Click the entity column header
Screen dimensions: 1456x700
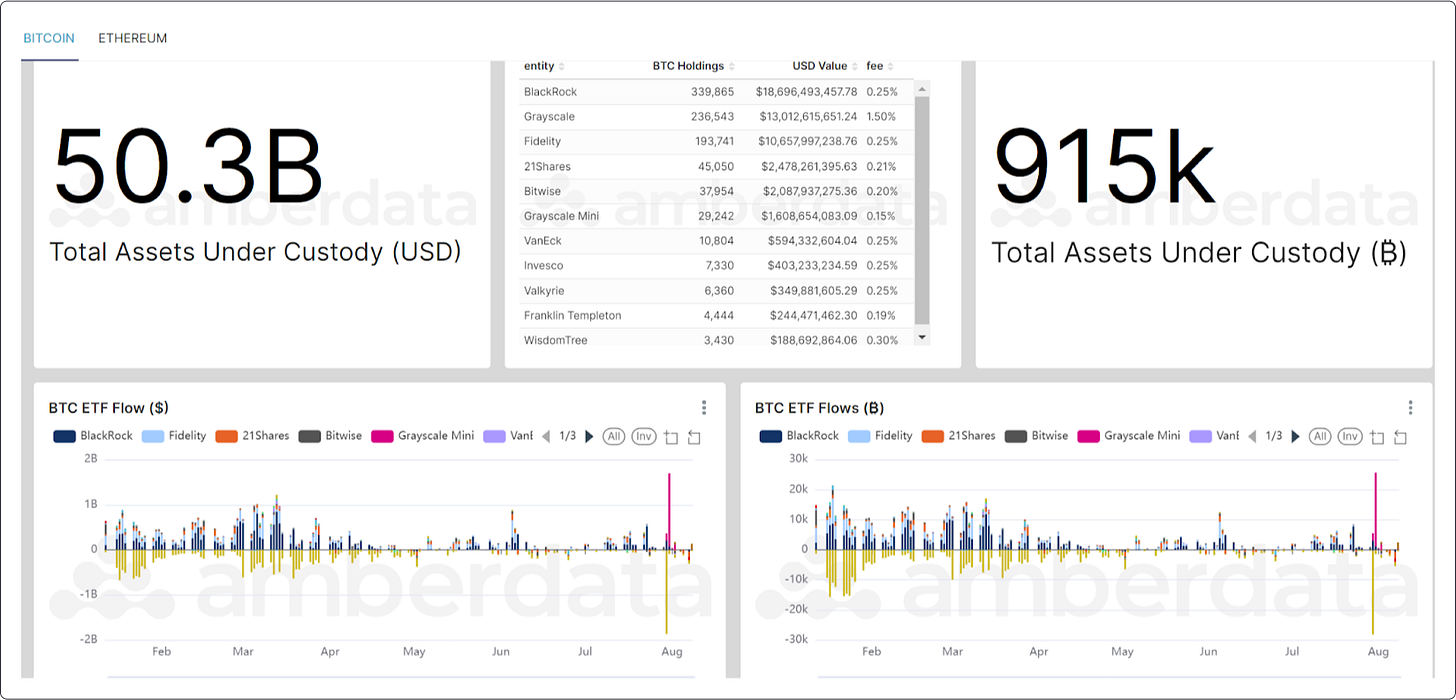point(539,66)
